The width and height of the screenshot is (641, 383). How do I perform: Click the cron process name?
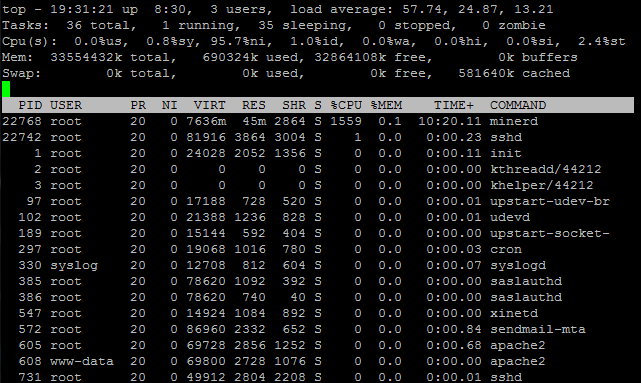506,249
